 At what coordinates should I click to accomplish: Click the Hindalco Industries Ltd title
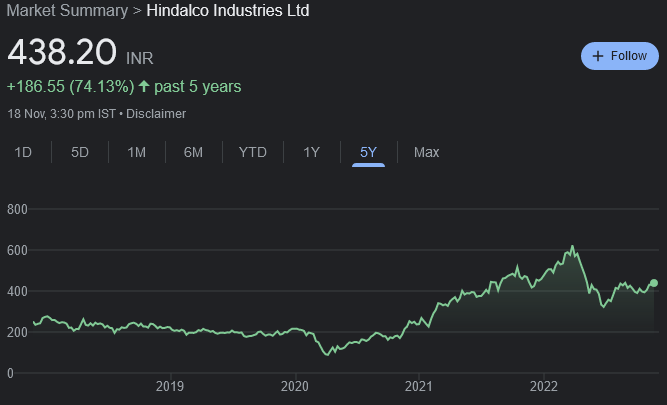pyautogui.click(x=228, y=11)
